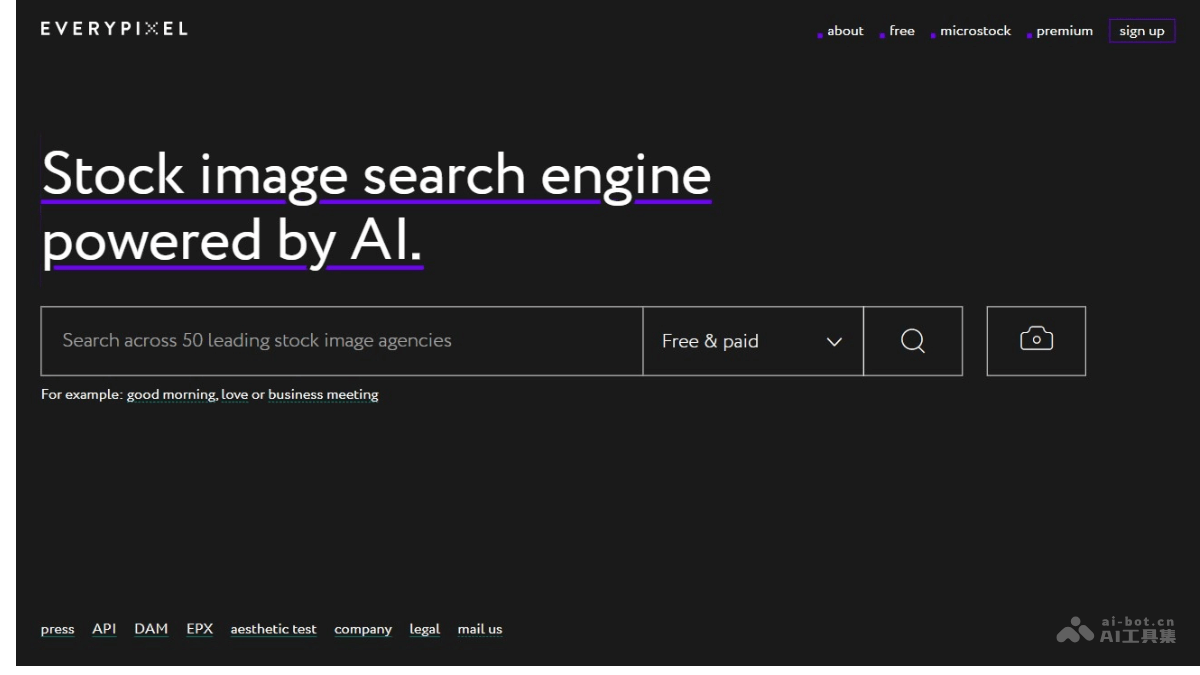Open the premium section
This screenshot has width=1200, height=675.
[x=1064, y=31]
